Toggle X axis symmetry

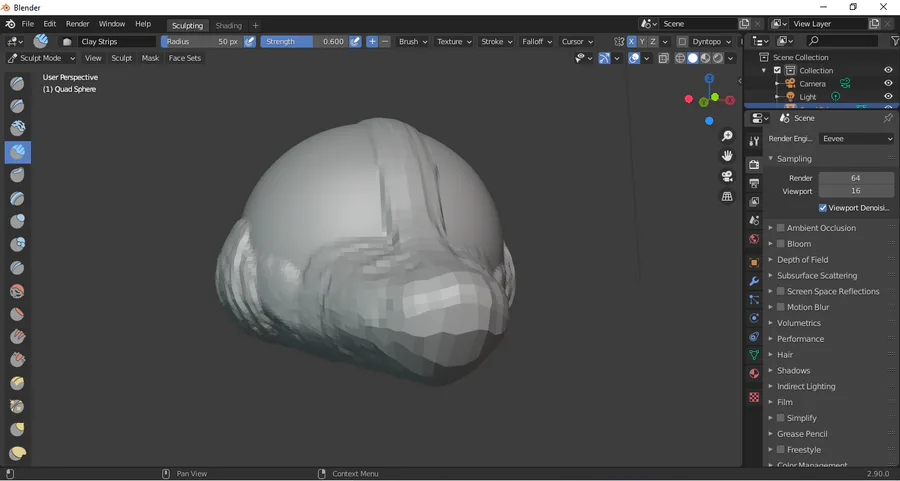(631, 41)
